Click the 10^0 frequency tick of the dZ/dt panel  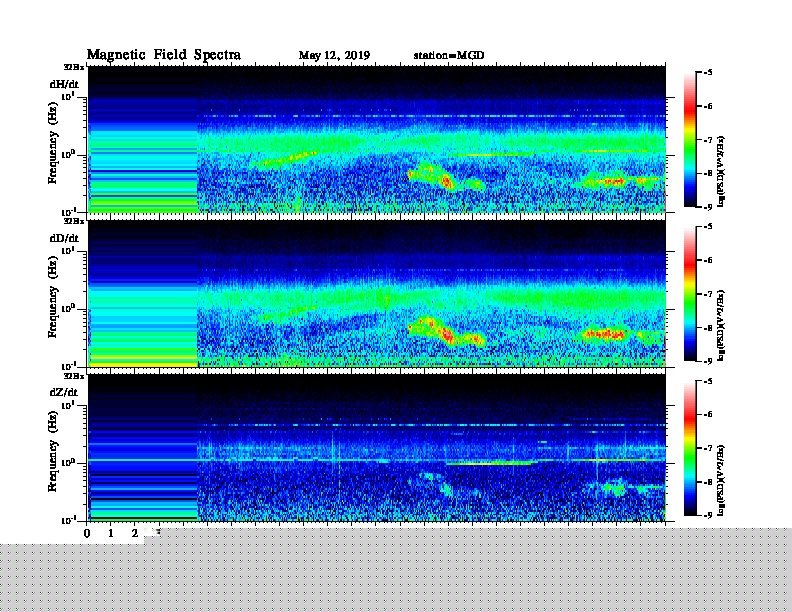tap(68, 463)
